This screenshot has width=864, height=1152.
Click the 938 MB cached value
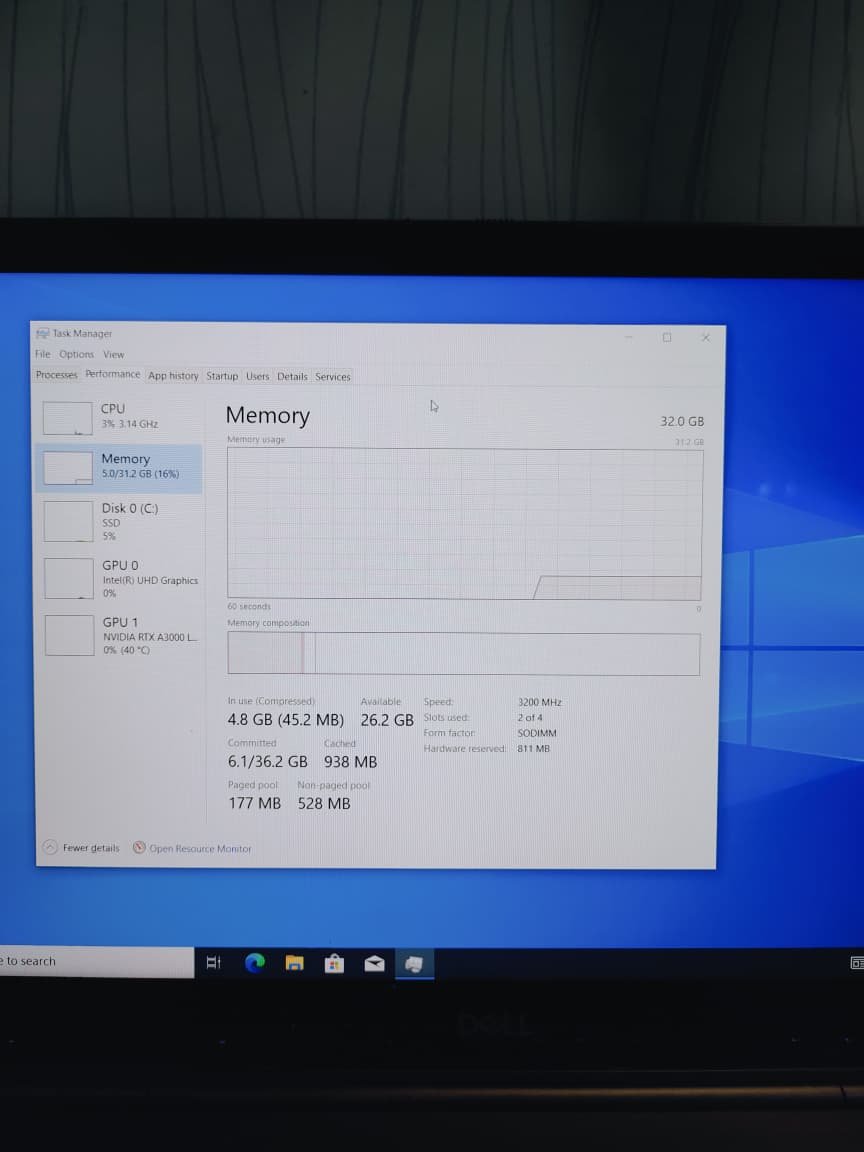point(350,762)
